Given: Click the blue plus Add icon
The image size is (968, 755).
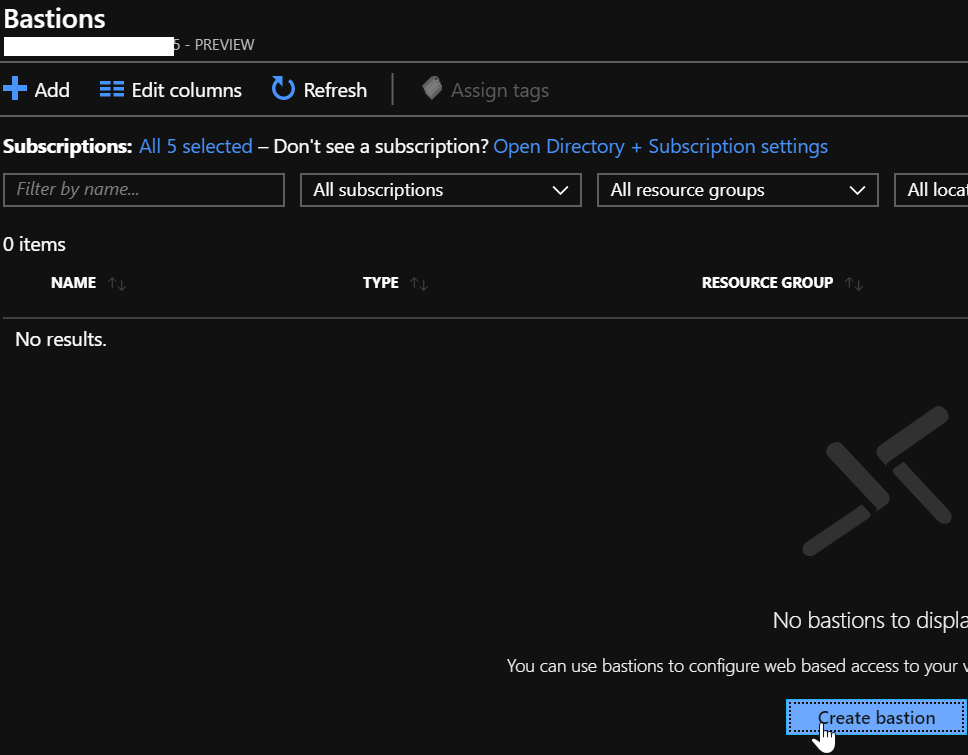Looking at the screenshot, I should 15,89.
